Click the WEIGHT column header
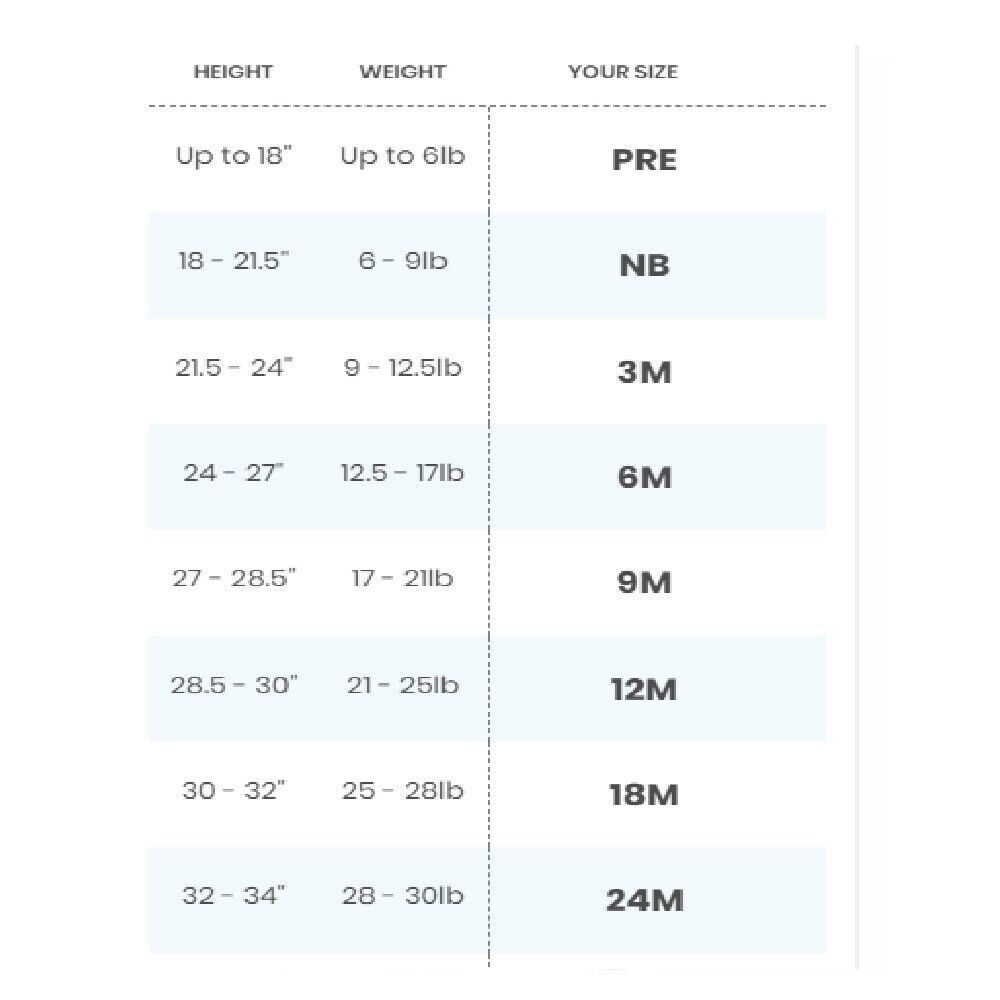Viewport: 1000px width, 1000px height. (x=402, y=71)
